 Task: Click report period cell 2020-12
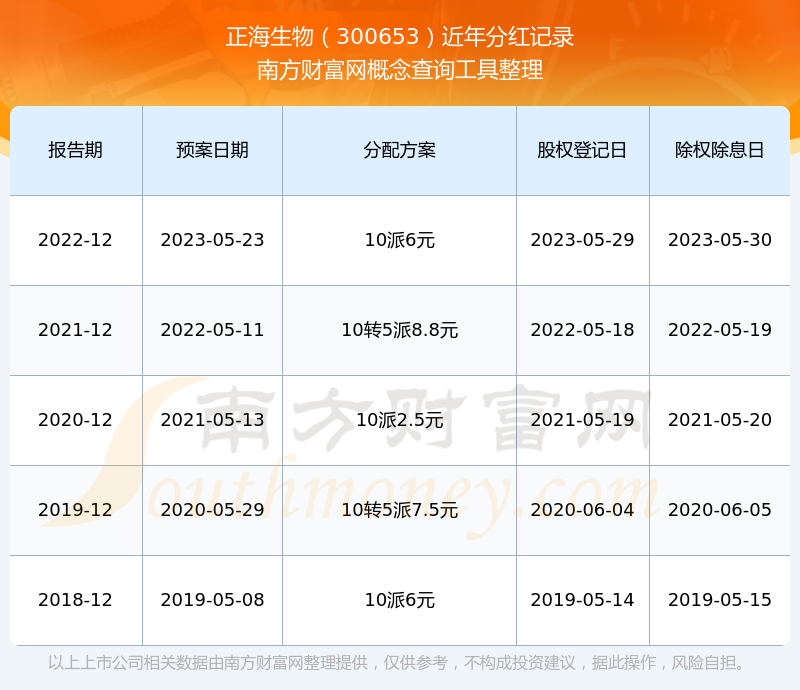[x=76, y=420]
